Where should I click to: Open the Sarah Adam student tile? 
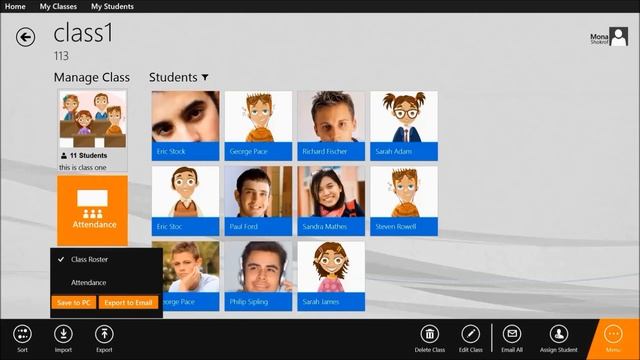[404, 126]
